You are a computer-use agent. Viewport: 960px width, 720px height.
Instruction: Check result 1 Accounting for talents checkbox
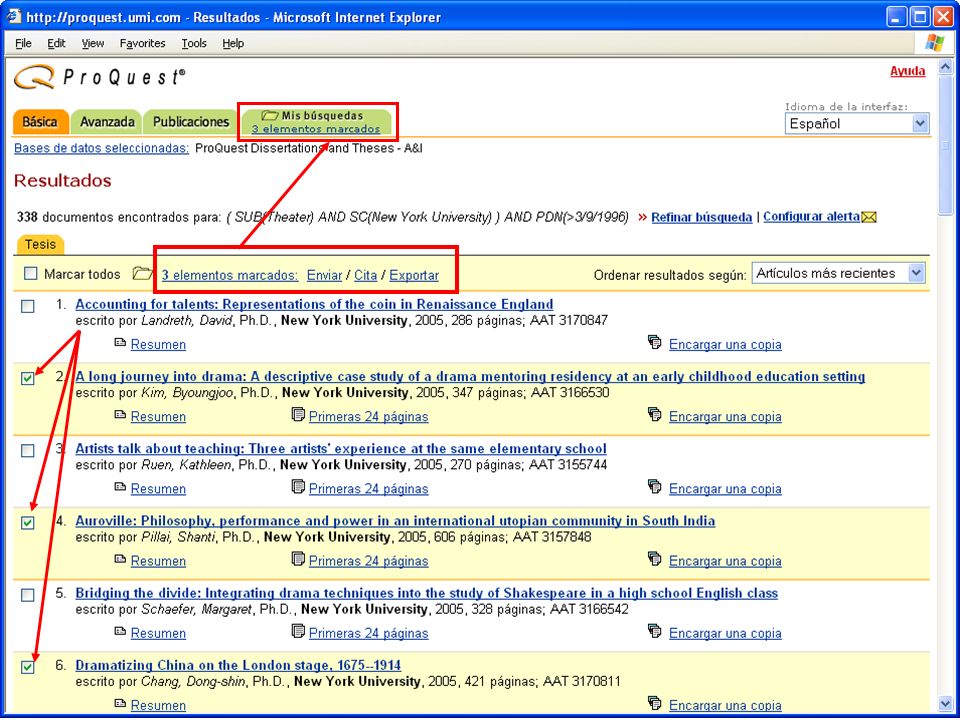28,306
